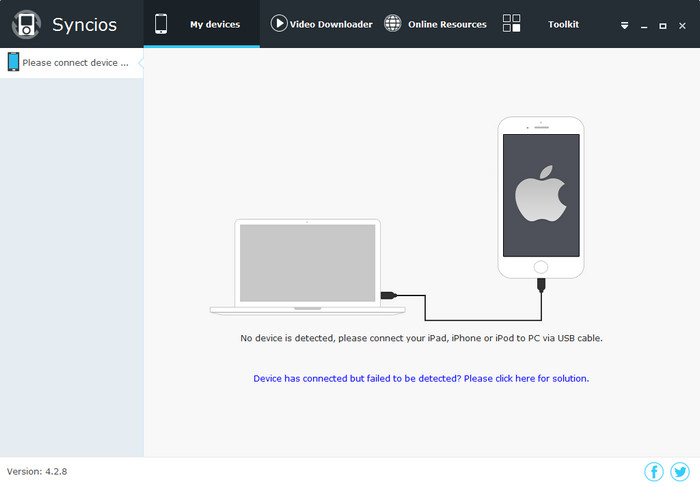Close the Syncios window
Screen dimensions: 700x487
(x=681, y=25)
